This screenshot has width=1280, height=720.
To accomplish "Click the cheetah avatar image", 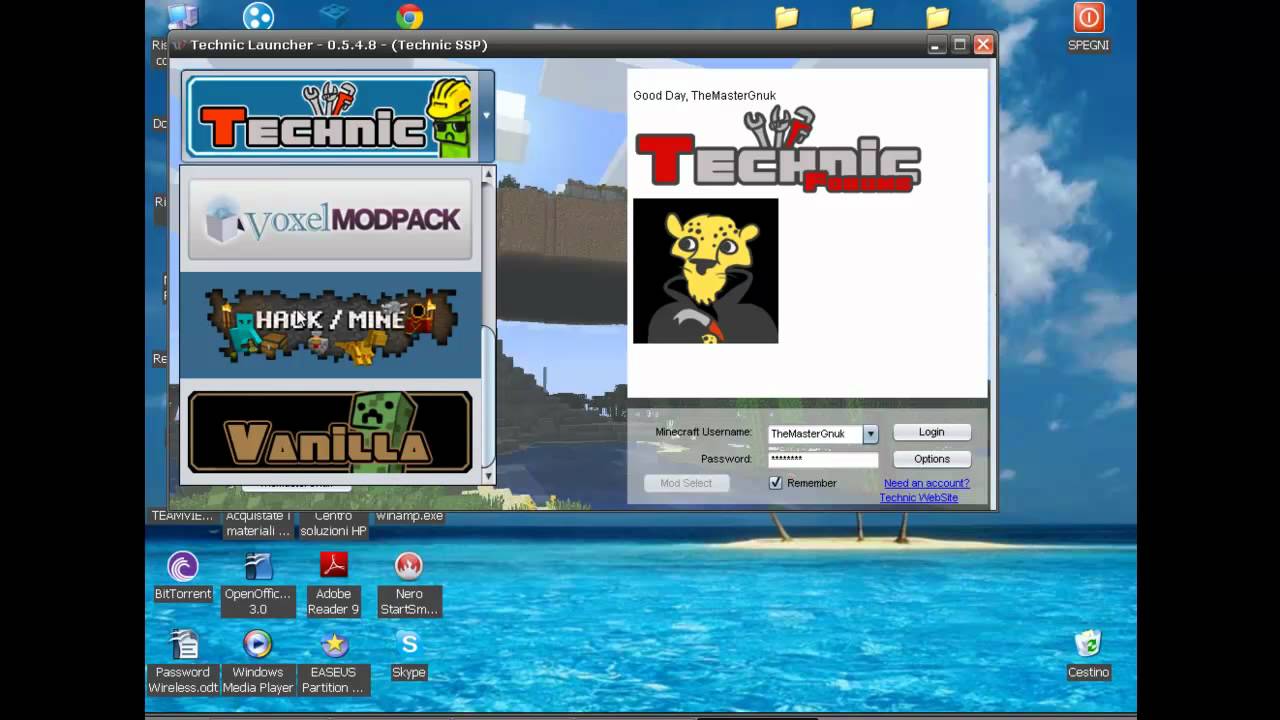I will [705, 271].
